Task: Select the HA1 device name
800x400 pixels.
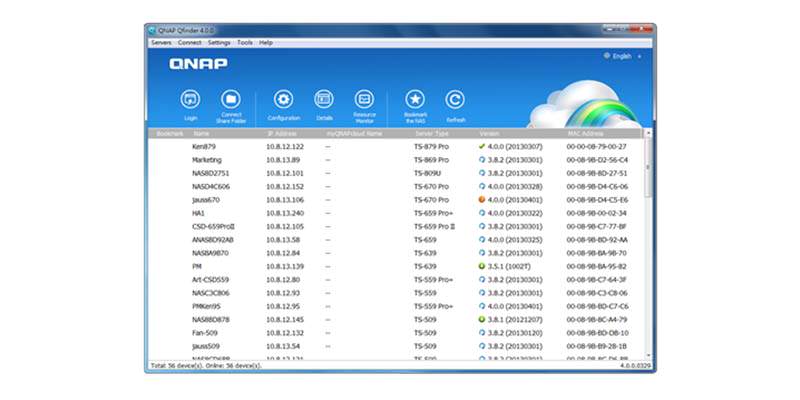Action: pyautogui.click(x=198, y=213)
